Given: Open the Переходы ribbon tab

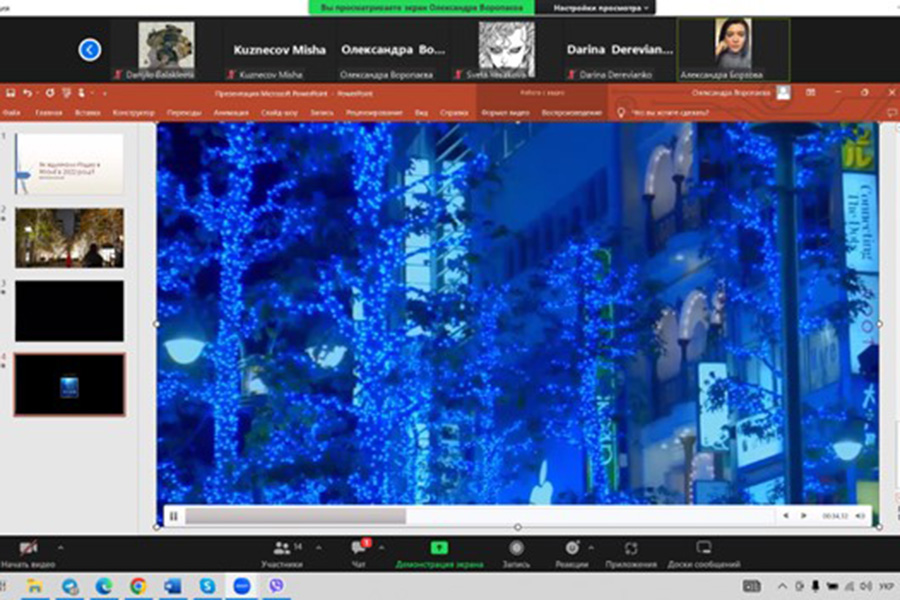Looking at the screenshot, I should (184, 113).
